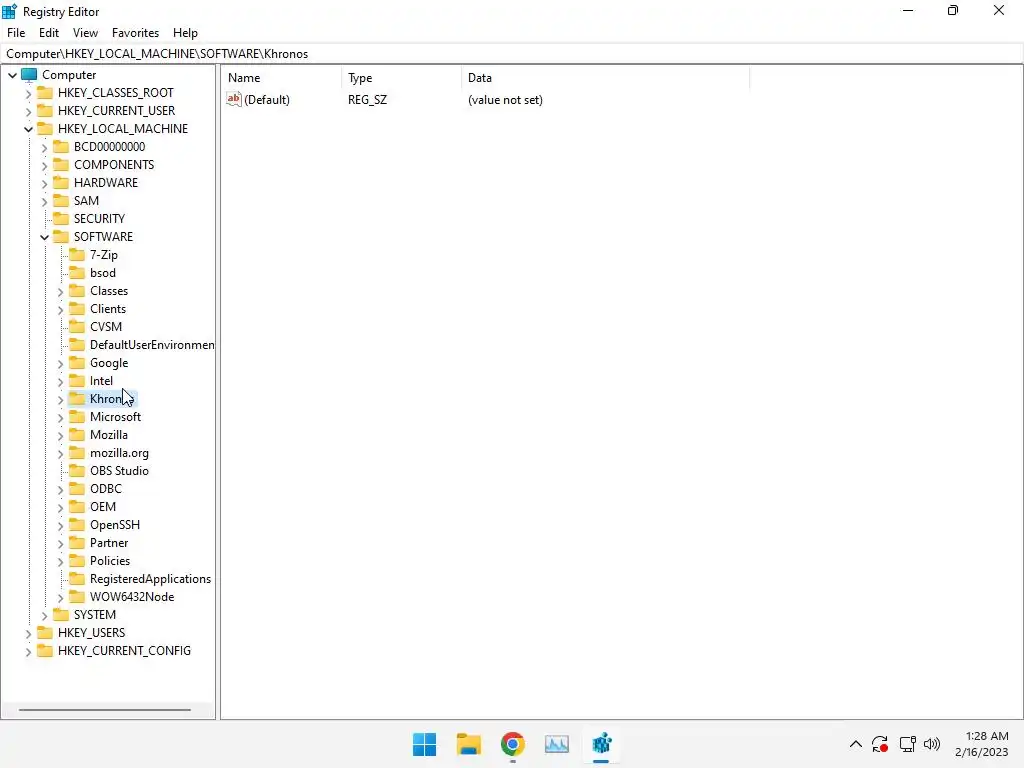Open Google Chrome from taskbar
Viewport: 1024px width, 768px height.
(513, 744)
